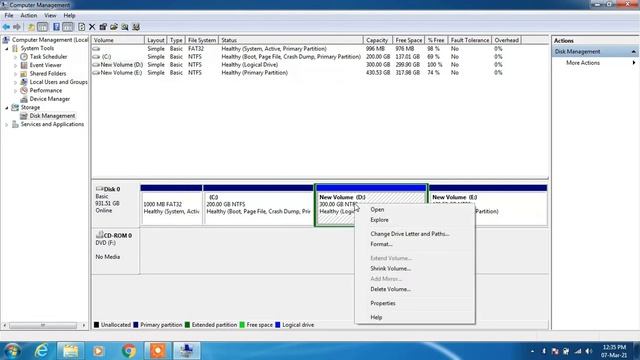
Task: Open the File menu
Action: [9, 16]
